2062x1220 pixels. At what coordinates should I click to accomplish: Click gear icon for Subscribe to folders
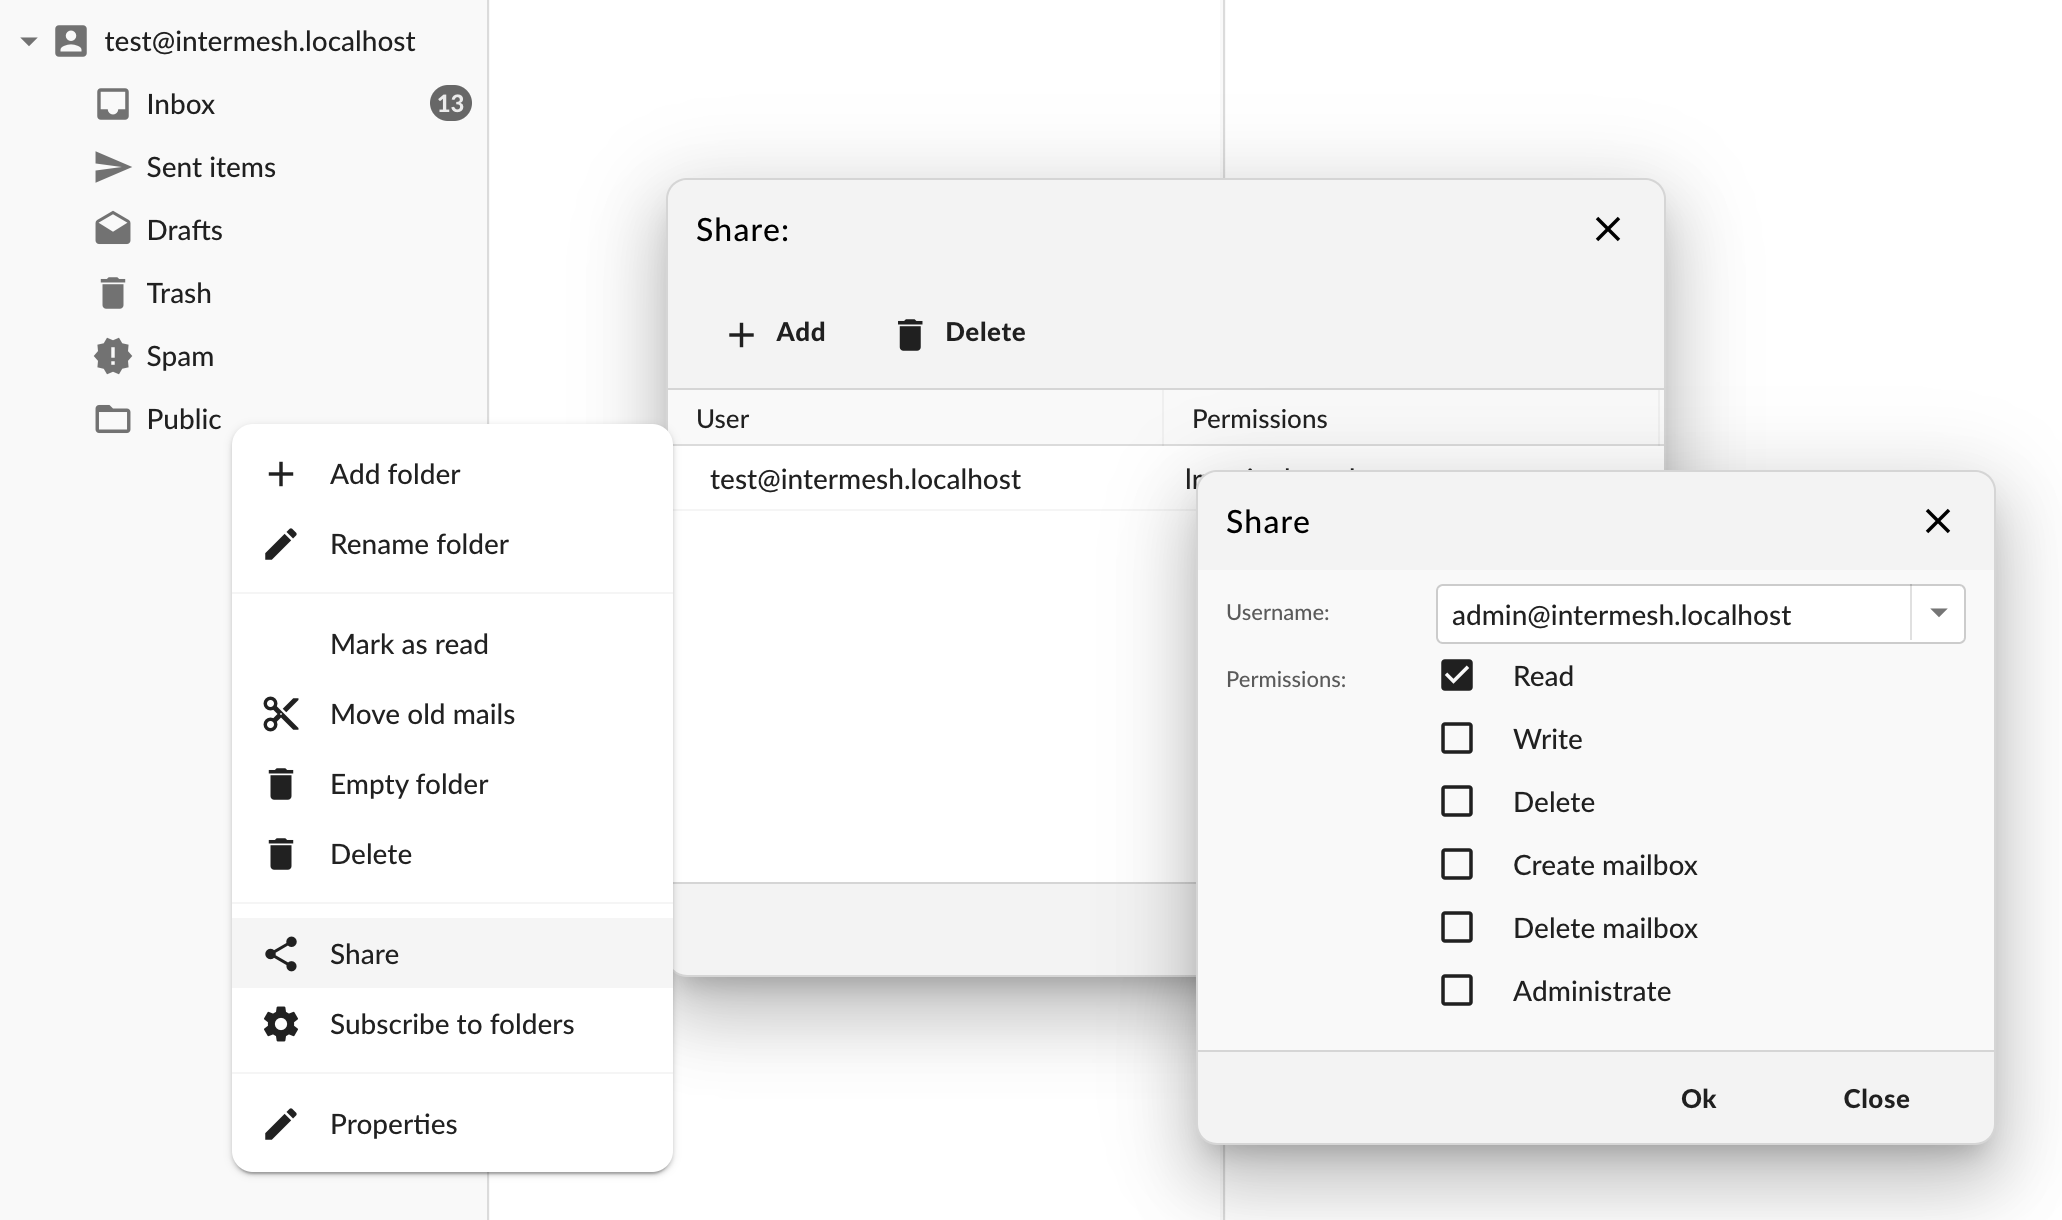(x=281, y=1024)
